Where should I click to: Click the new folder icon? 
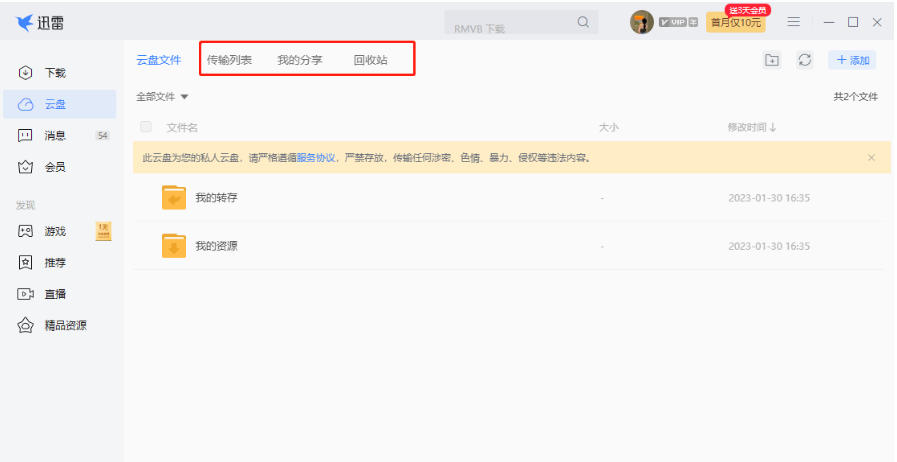coord(772,60)
